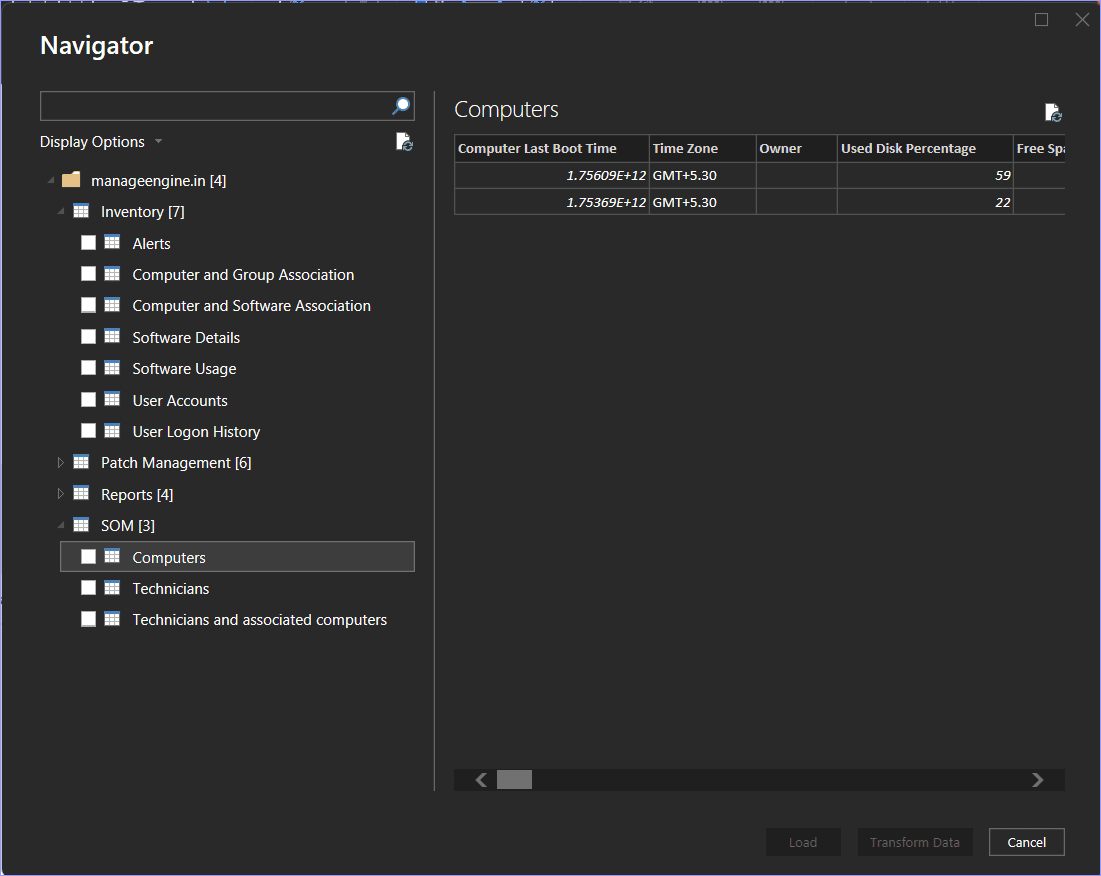Image resolution: width=1101 pixels, height=876 pixels.
Task: Check the User Logon History checkbox
Action: [88, 431]
